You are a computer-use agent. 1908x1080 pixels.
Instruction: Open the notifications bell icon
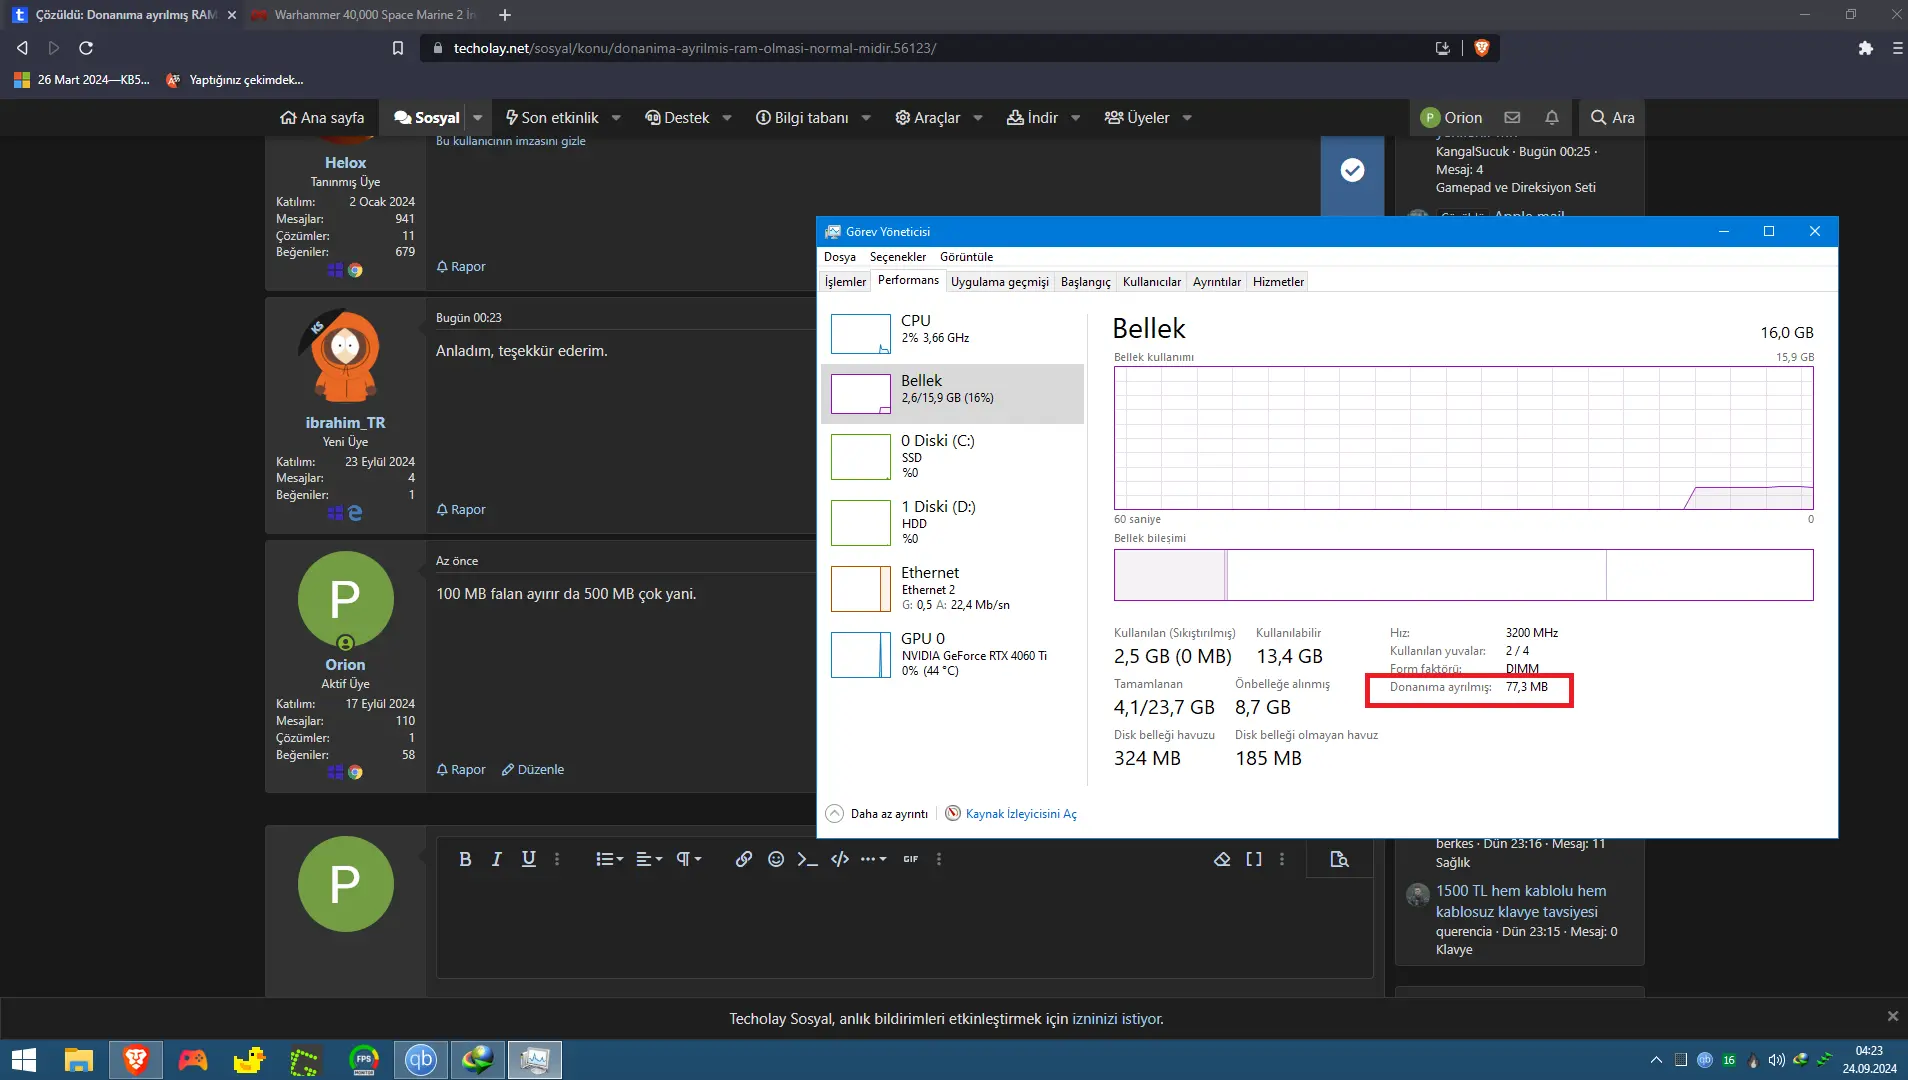1552,118
